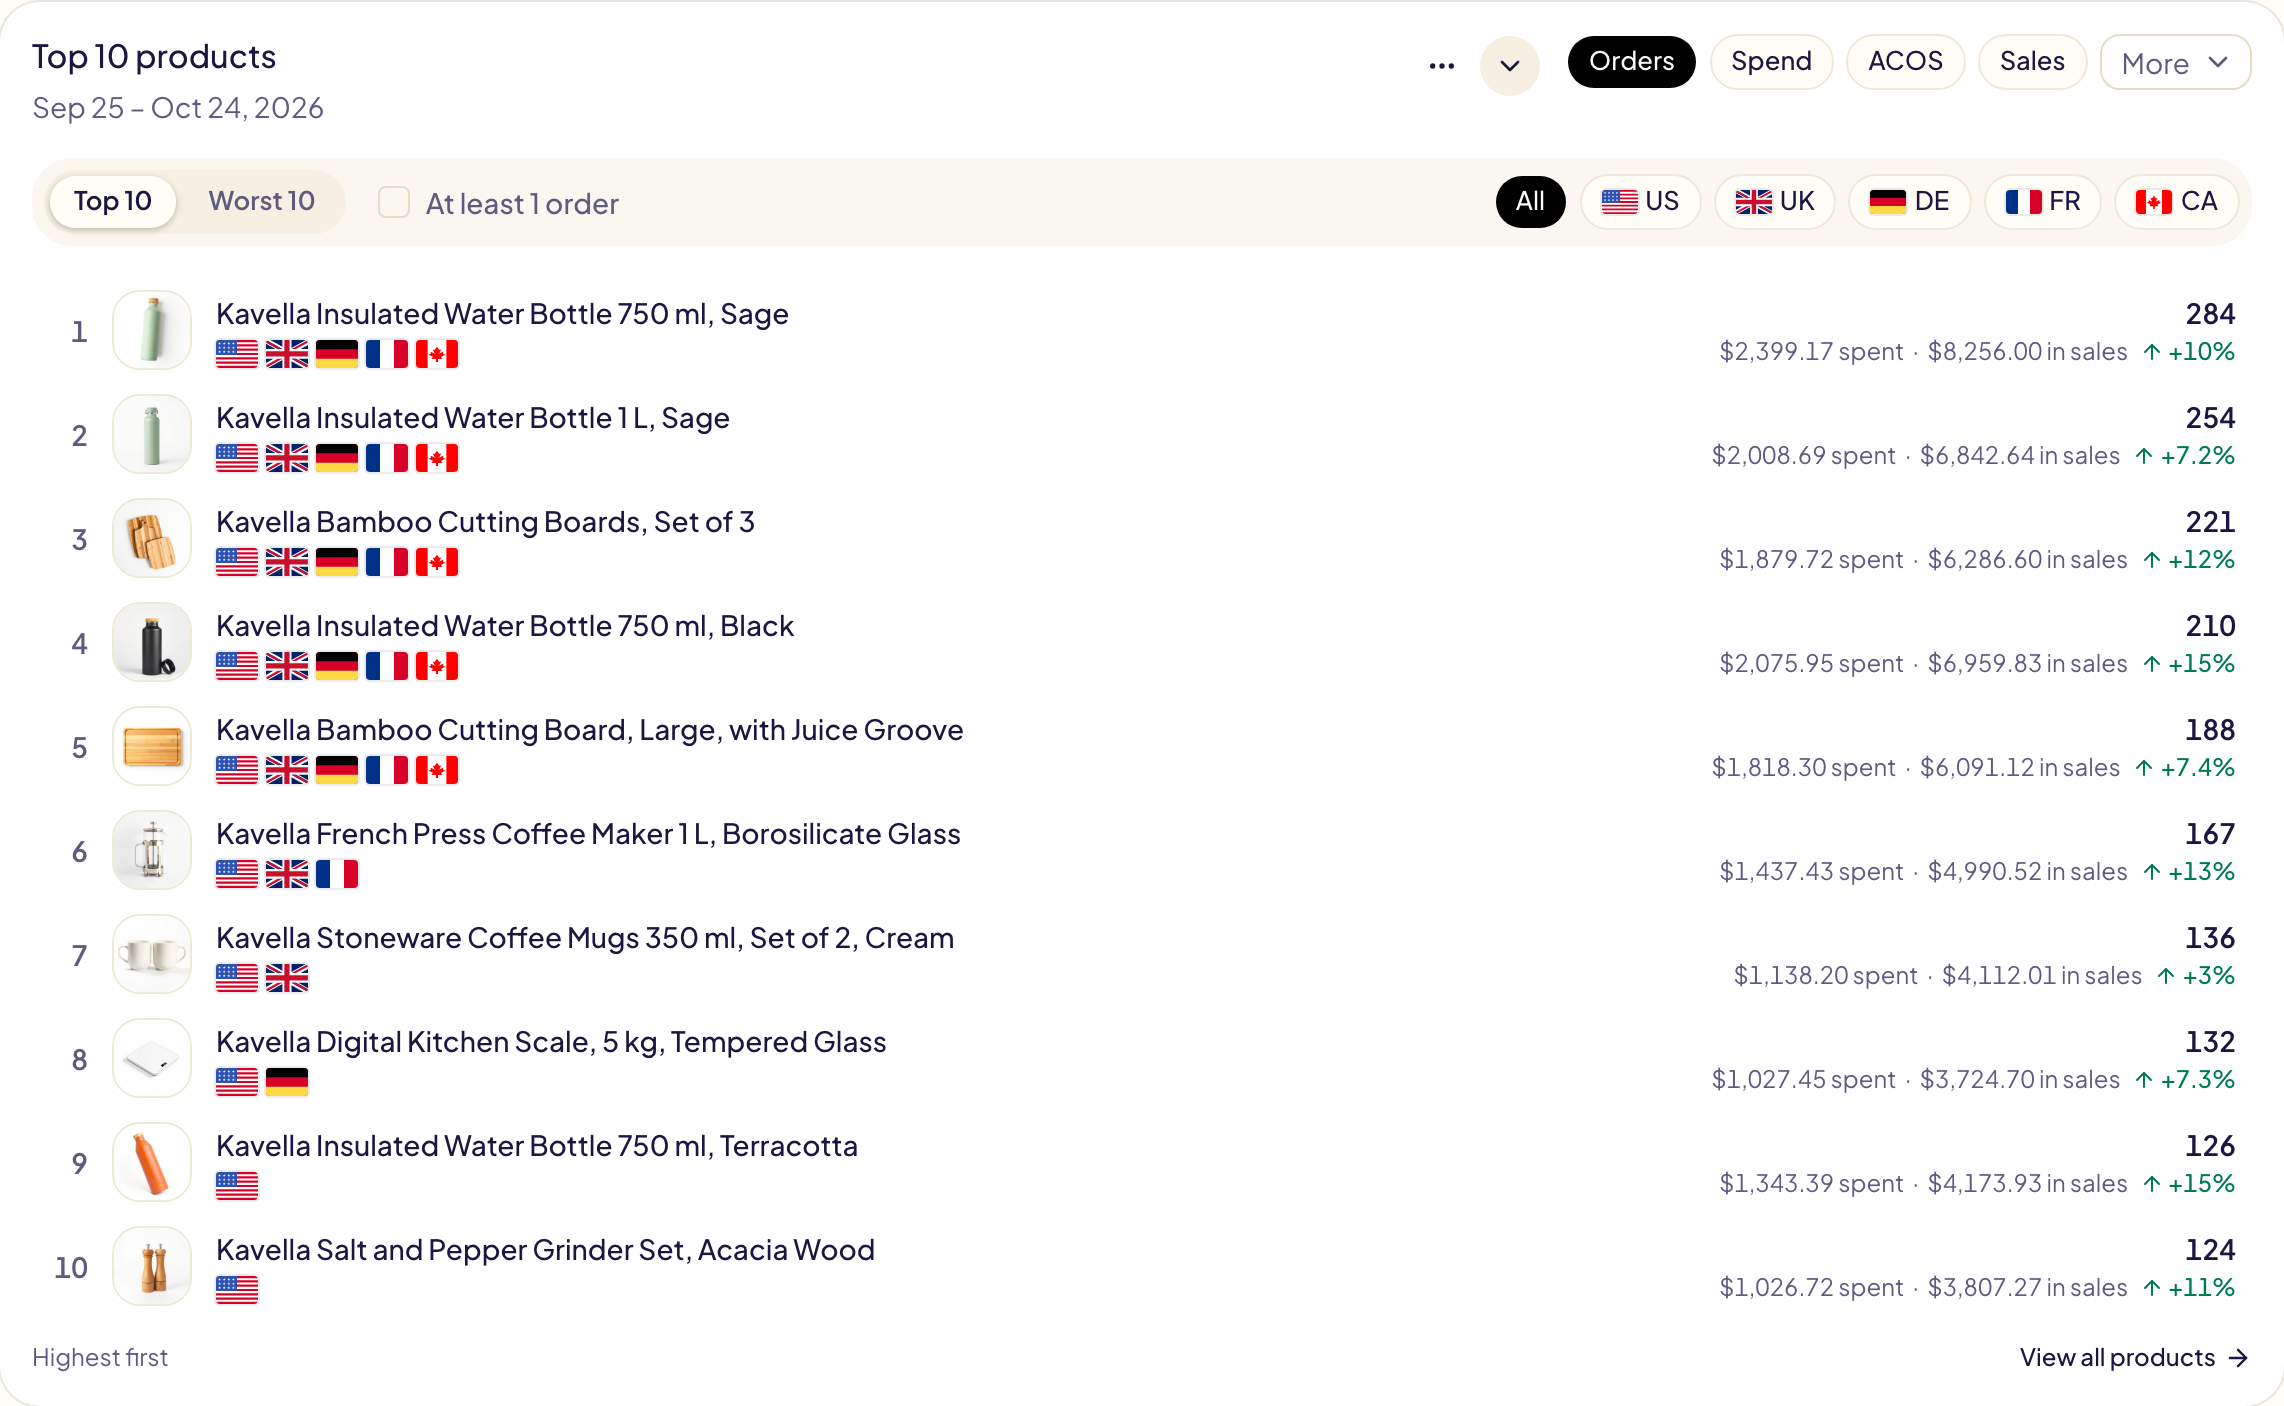Click the Large Cutting Board thumbnail
This screenshot has height=1406, width=2284.
152,746
